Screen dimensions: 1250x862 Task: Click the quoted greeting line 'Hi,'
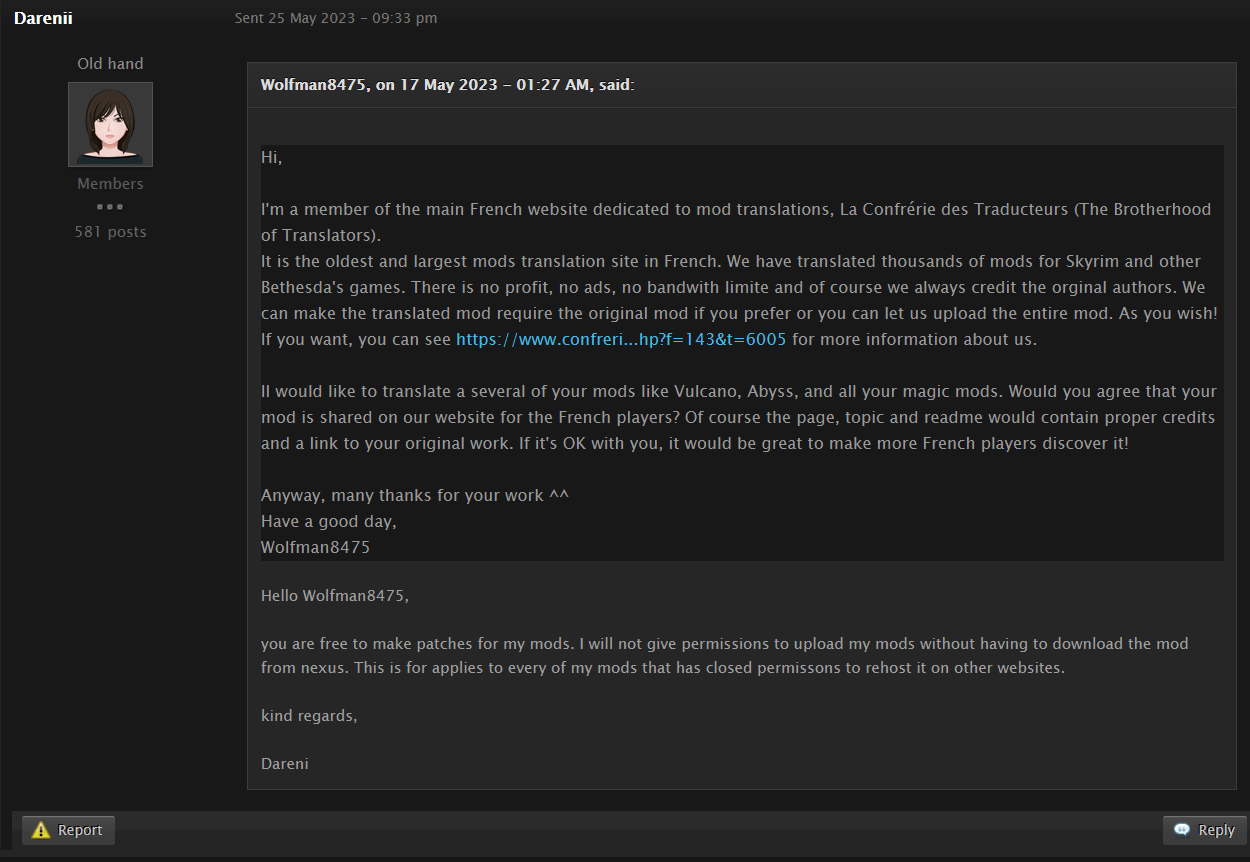pyautogui.click(x=272, y=158)
